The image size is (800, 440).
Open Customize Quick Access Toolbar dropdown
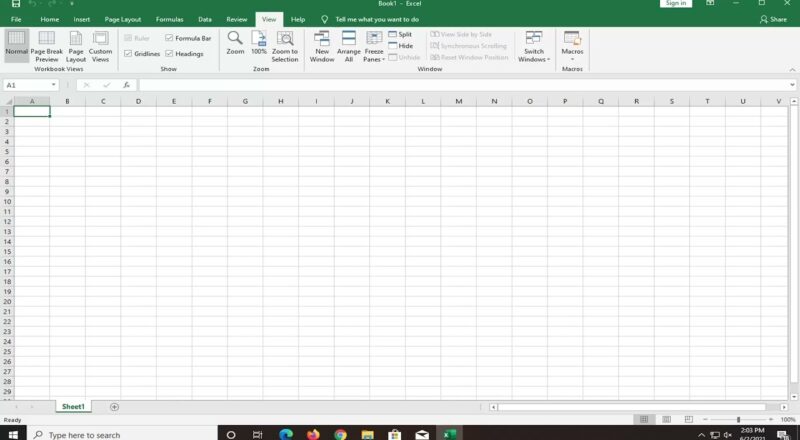click(71, 4)
